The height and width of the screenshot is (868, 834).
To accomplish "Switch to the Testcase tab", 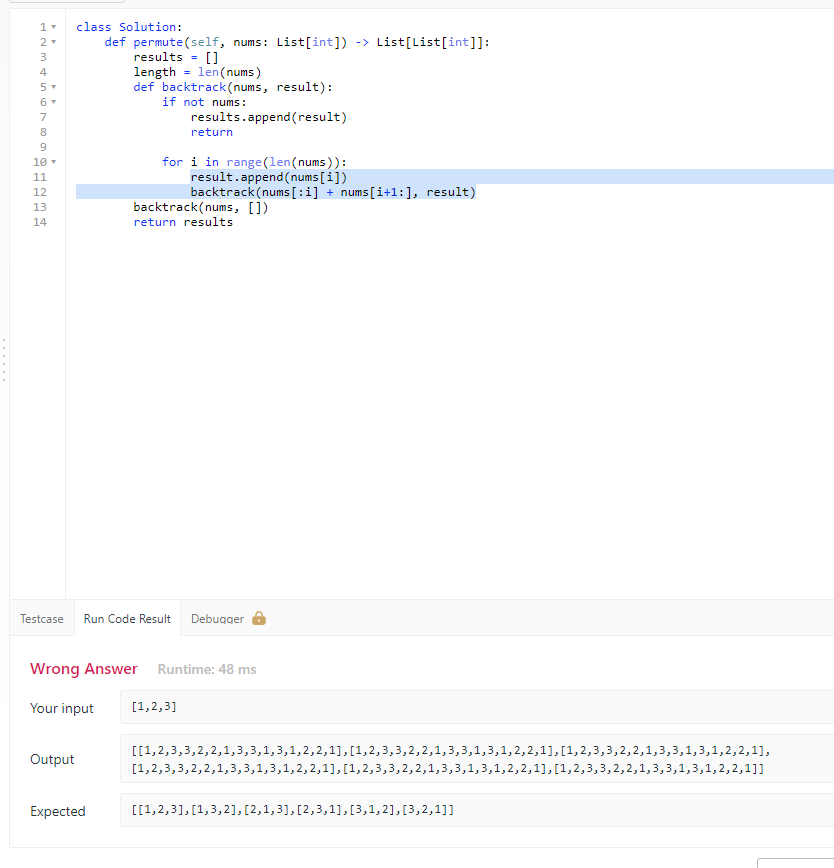I will [x=41, y=618].
